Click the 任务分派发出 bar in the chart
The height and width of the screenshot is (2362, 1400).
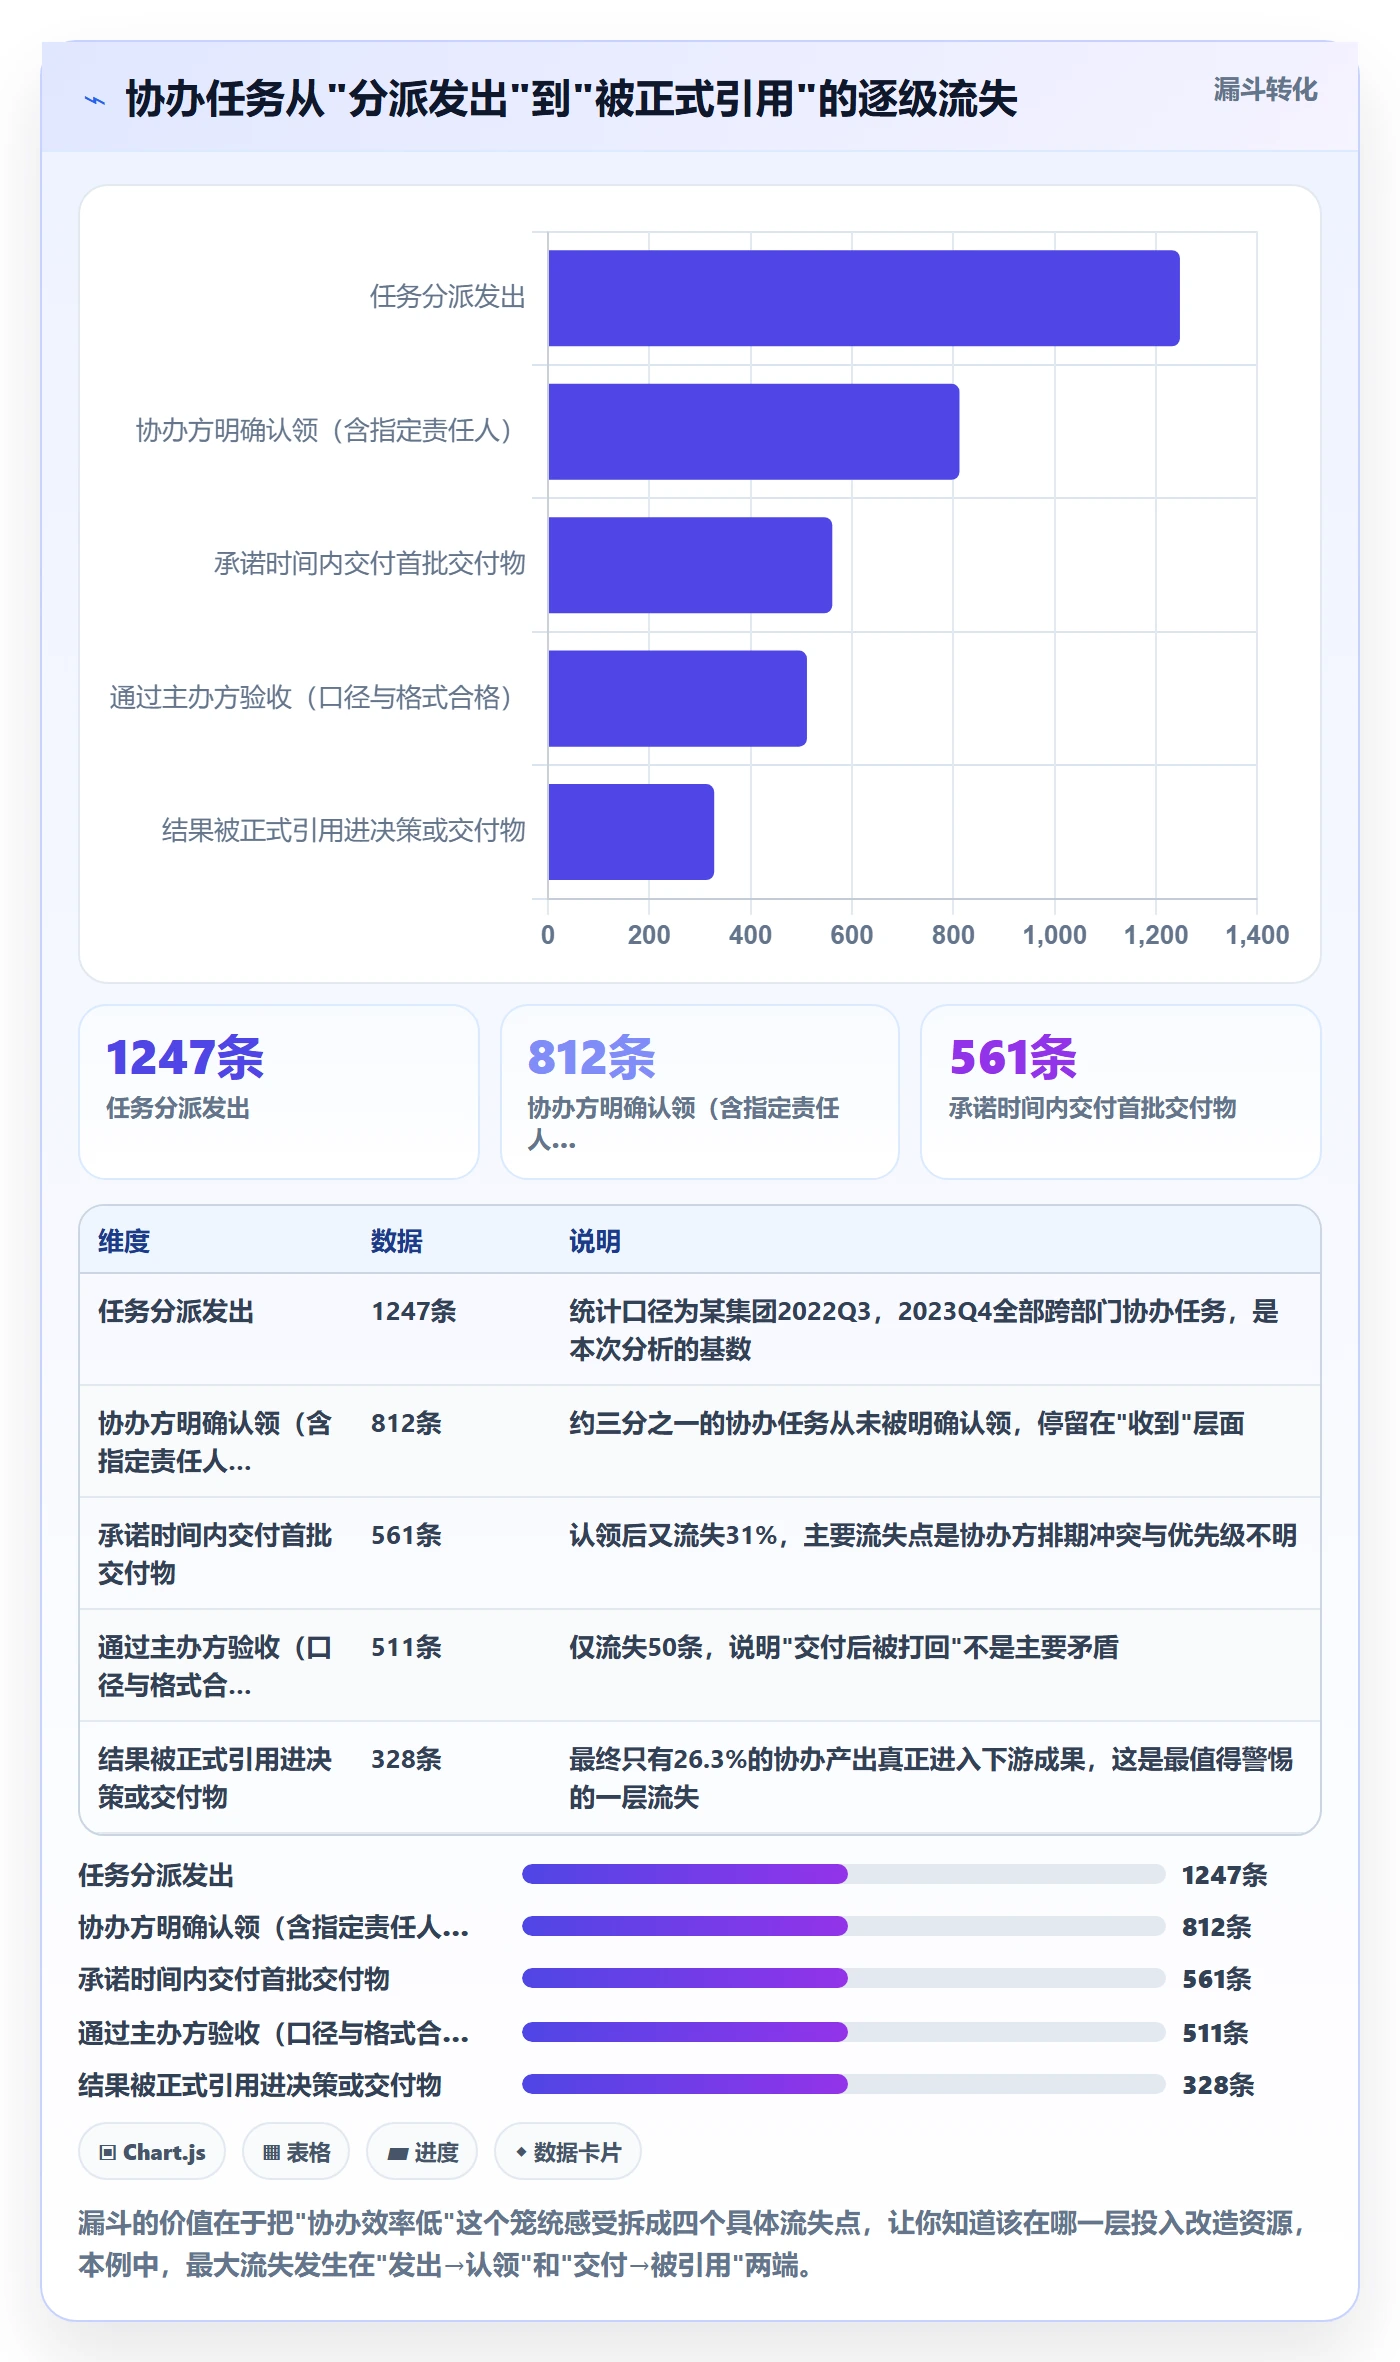click(x=864, y=298)
